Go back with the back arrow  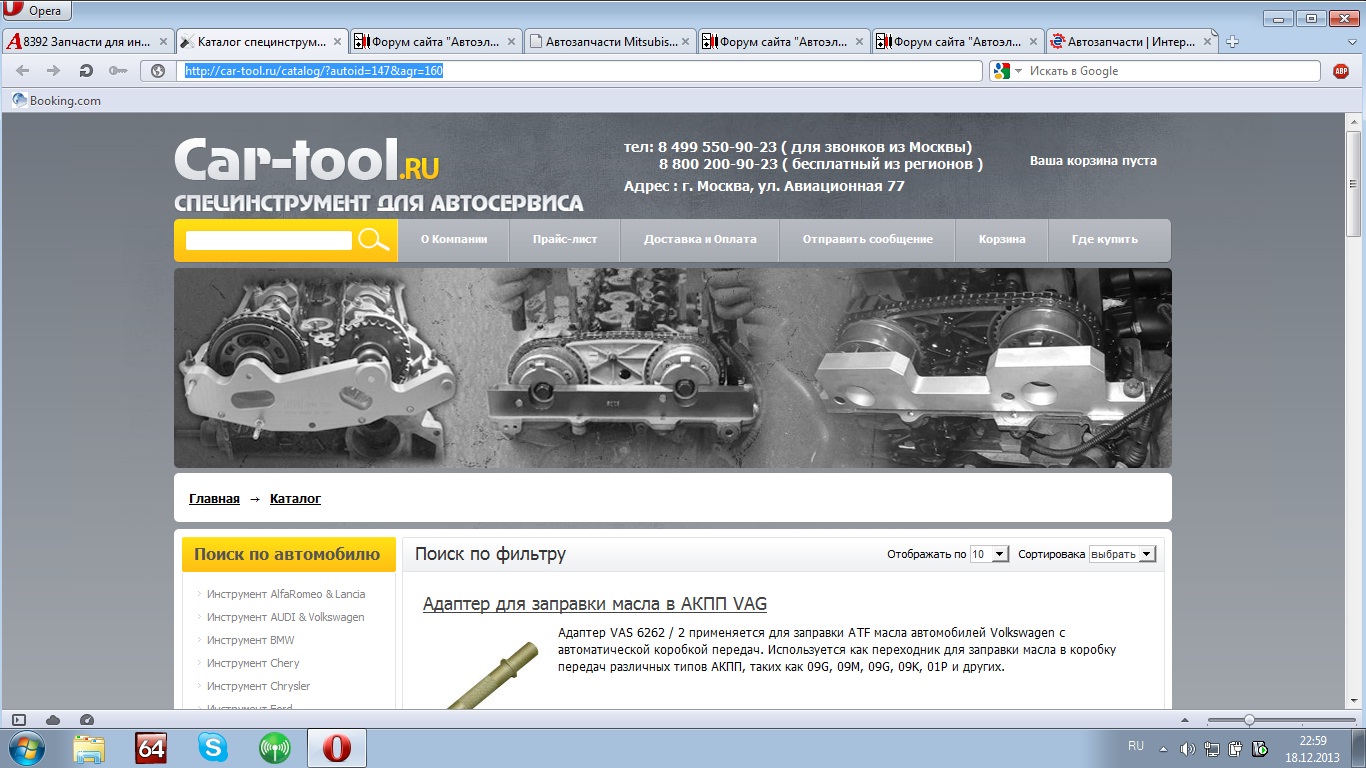23,71
